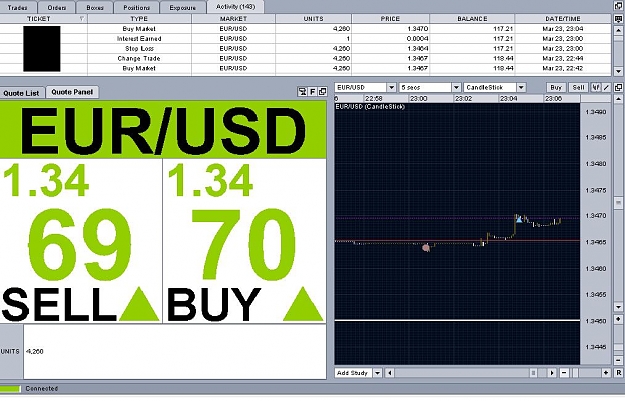Click the R reset chart button
The image size is (625, 401).
coord(619,373)
